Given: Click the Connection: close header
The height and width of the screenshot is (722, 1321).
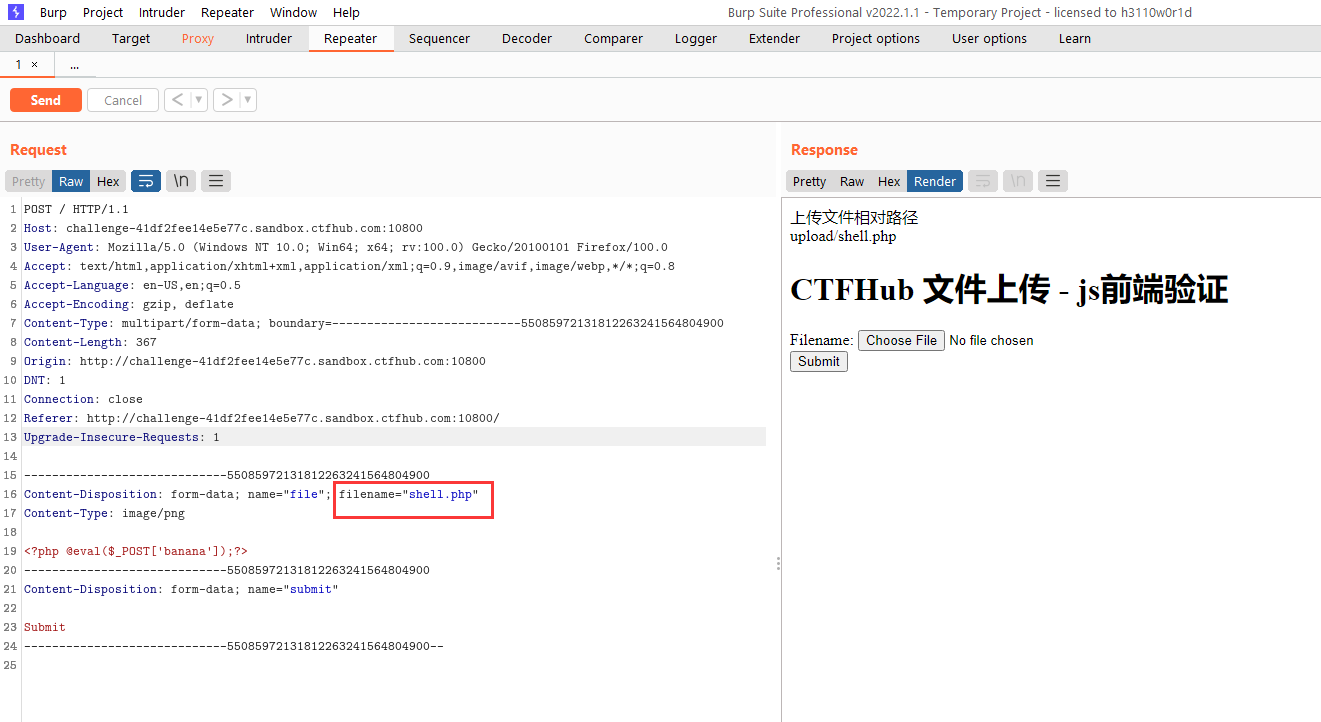Looking at the screenshot, I should [x=83, y=399].
